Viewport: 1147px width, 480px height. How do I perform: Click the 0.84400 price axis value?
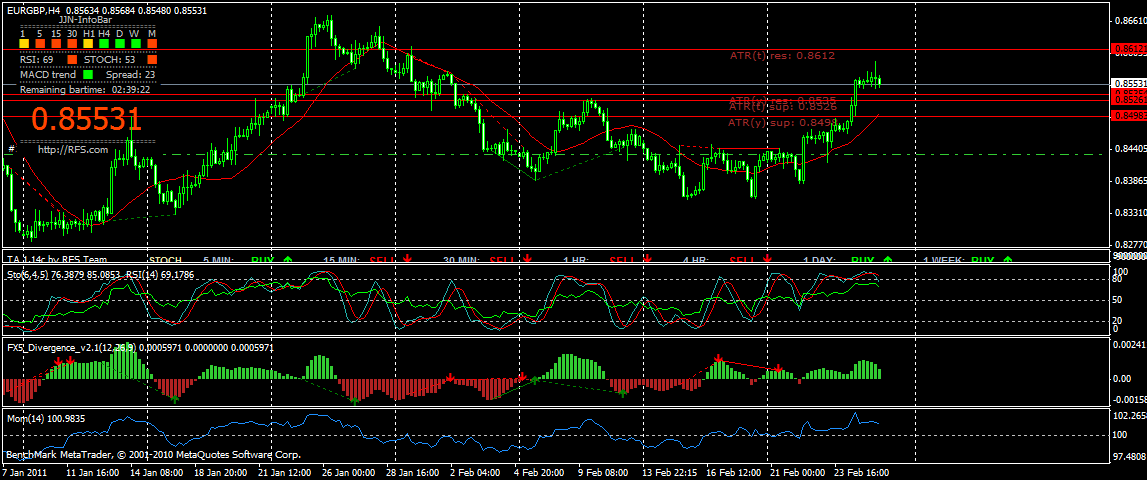[x=1129, y=149]
